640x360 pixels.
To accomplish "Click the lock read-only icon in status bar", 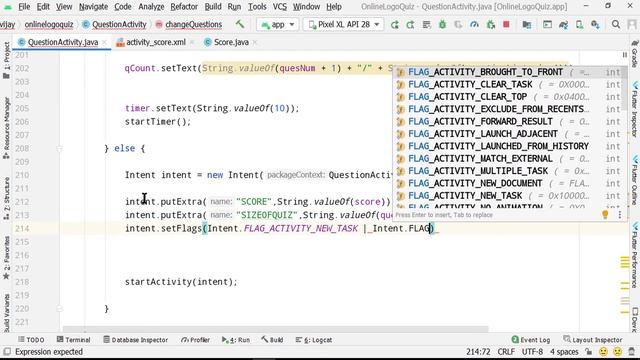I will point(589,351).
